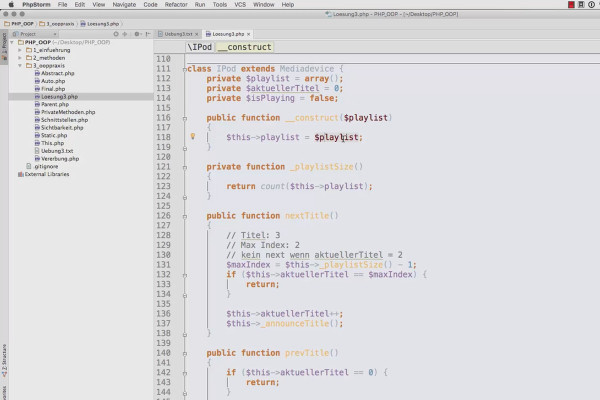This screenshot has height=400, width=600.
Task: Select Loesung3.php in project tree
Action: point(59,96)
